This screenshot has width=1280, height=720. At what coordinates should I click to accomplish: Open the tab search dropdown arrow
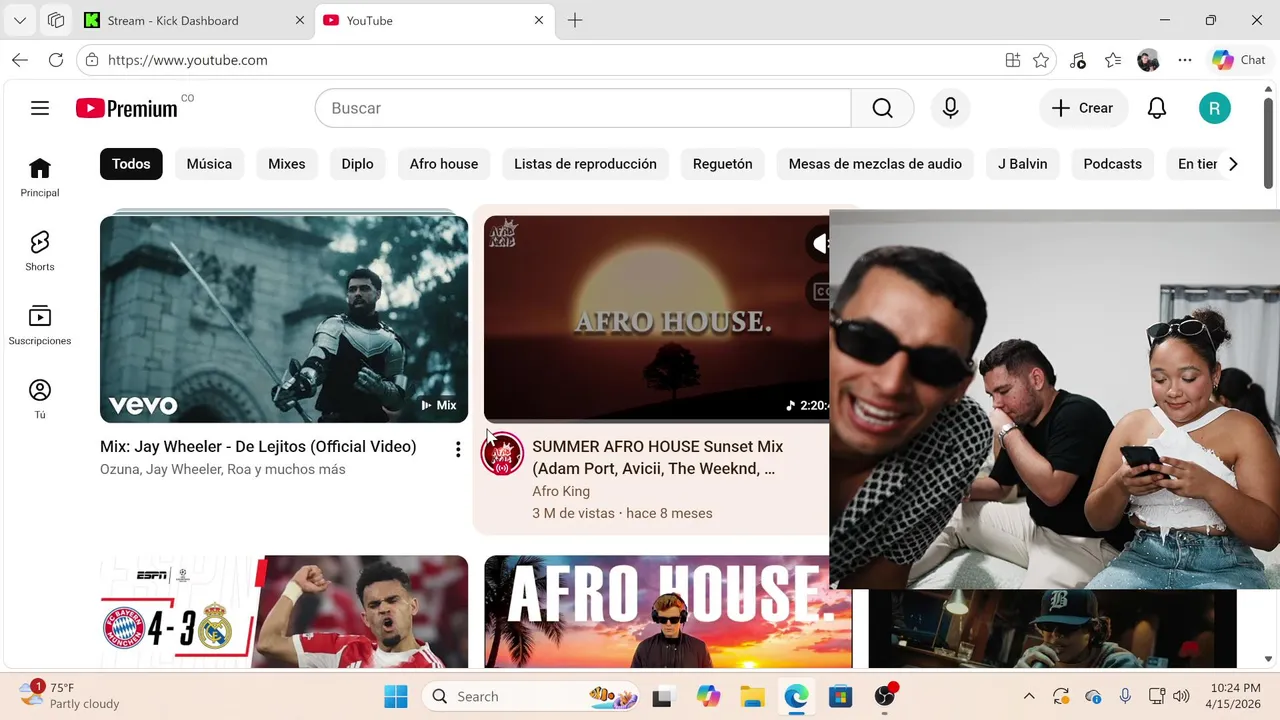pyautogui.click(x=20, y=20)
